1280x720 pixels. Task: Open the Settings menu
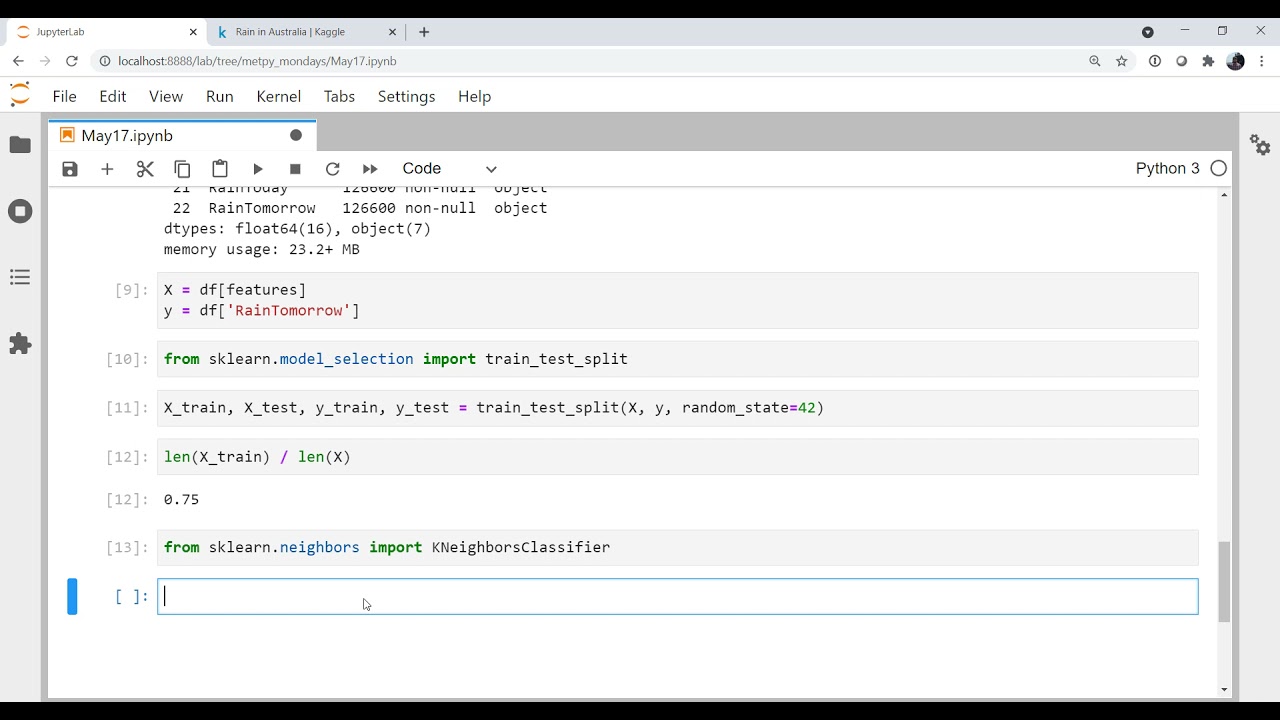pos(406,96)
